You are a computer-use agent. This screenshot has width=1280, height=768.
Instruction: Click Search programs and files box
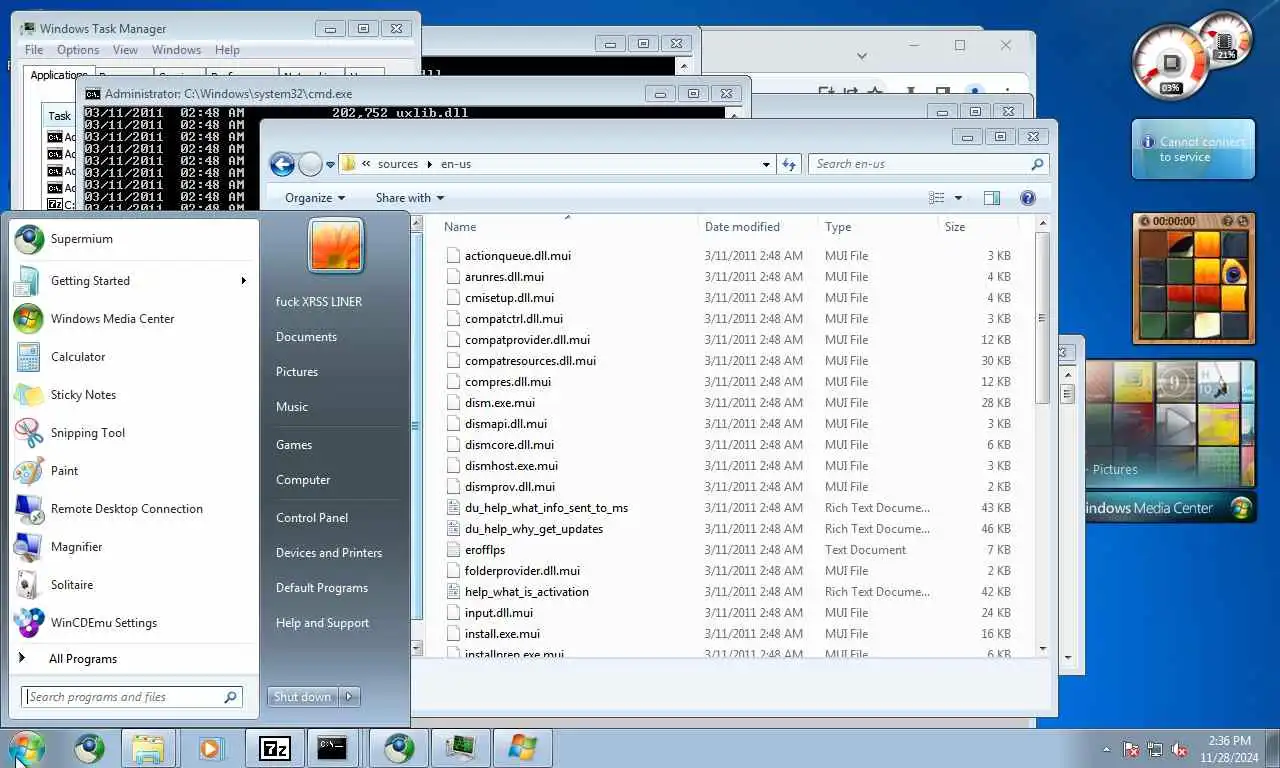tap(132, 697)
